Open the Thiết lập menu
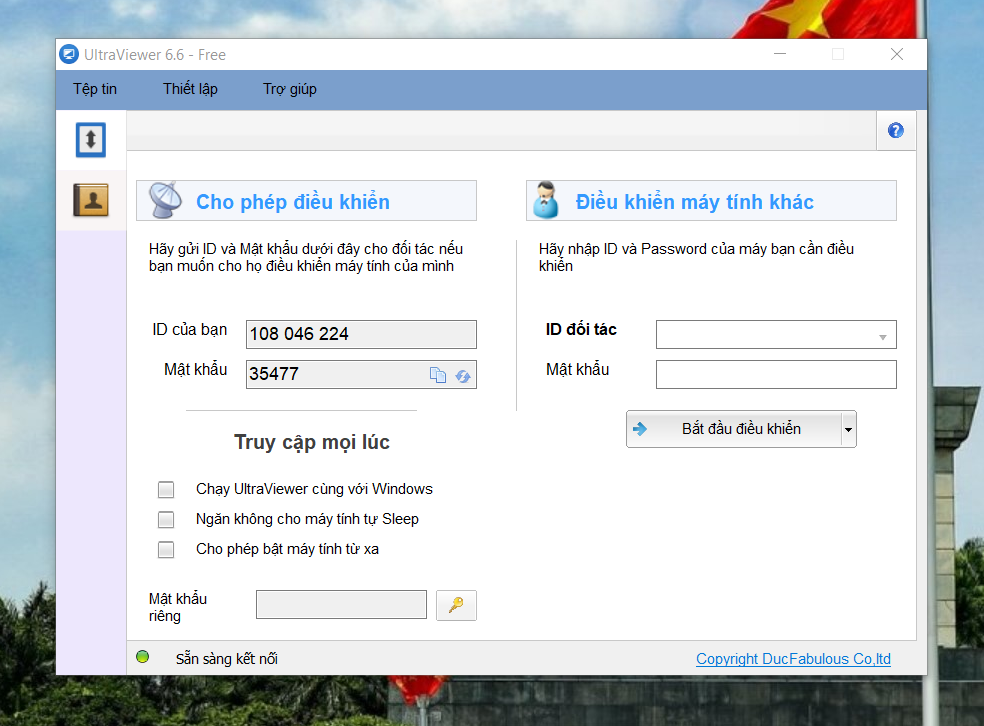This screenshot has width=984, height=726. pyautogui.click(x=190, y=89)
